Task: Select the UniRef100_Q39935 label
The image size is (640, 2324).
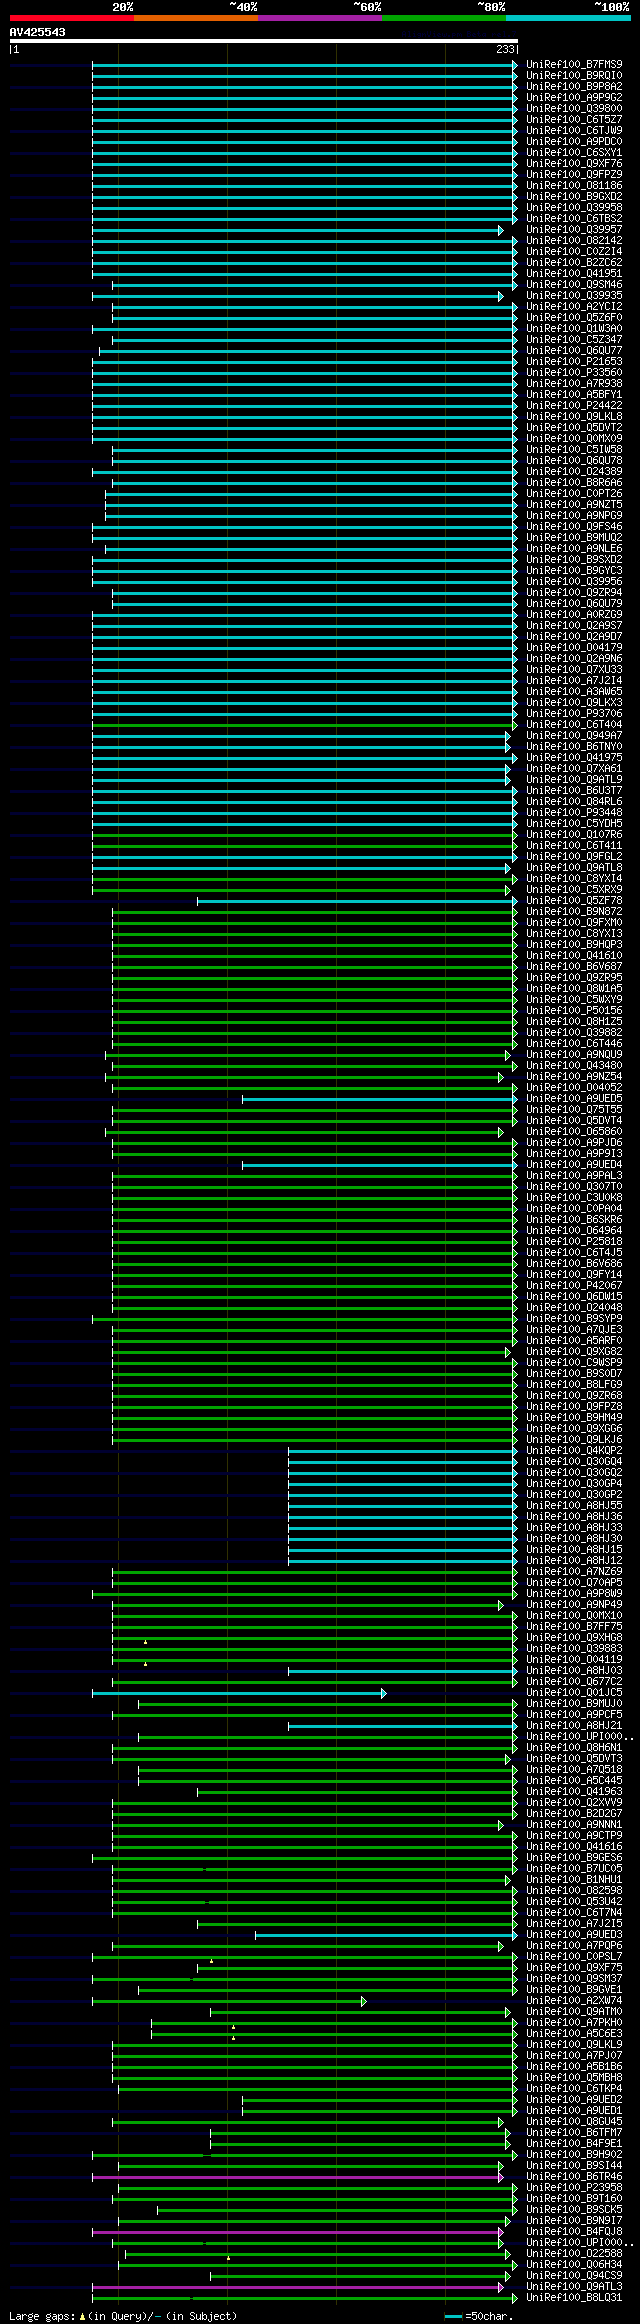Action: (574, 296)
